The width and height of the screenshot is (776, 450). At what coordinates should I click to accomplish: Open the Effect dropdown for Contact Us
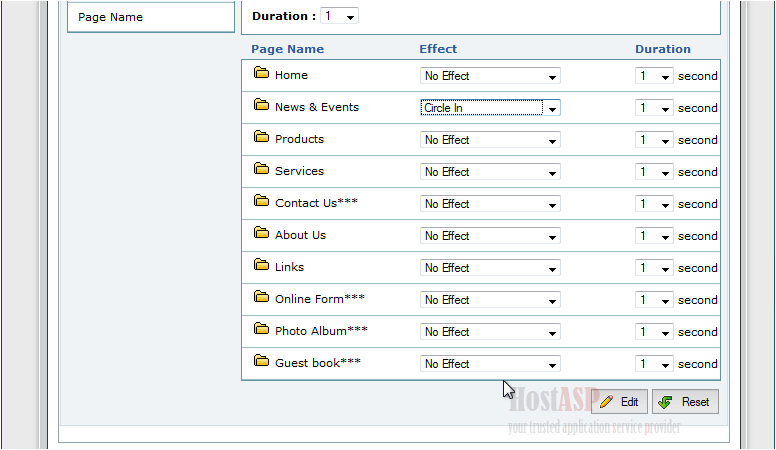(x=490, y=204)
